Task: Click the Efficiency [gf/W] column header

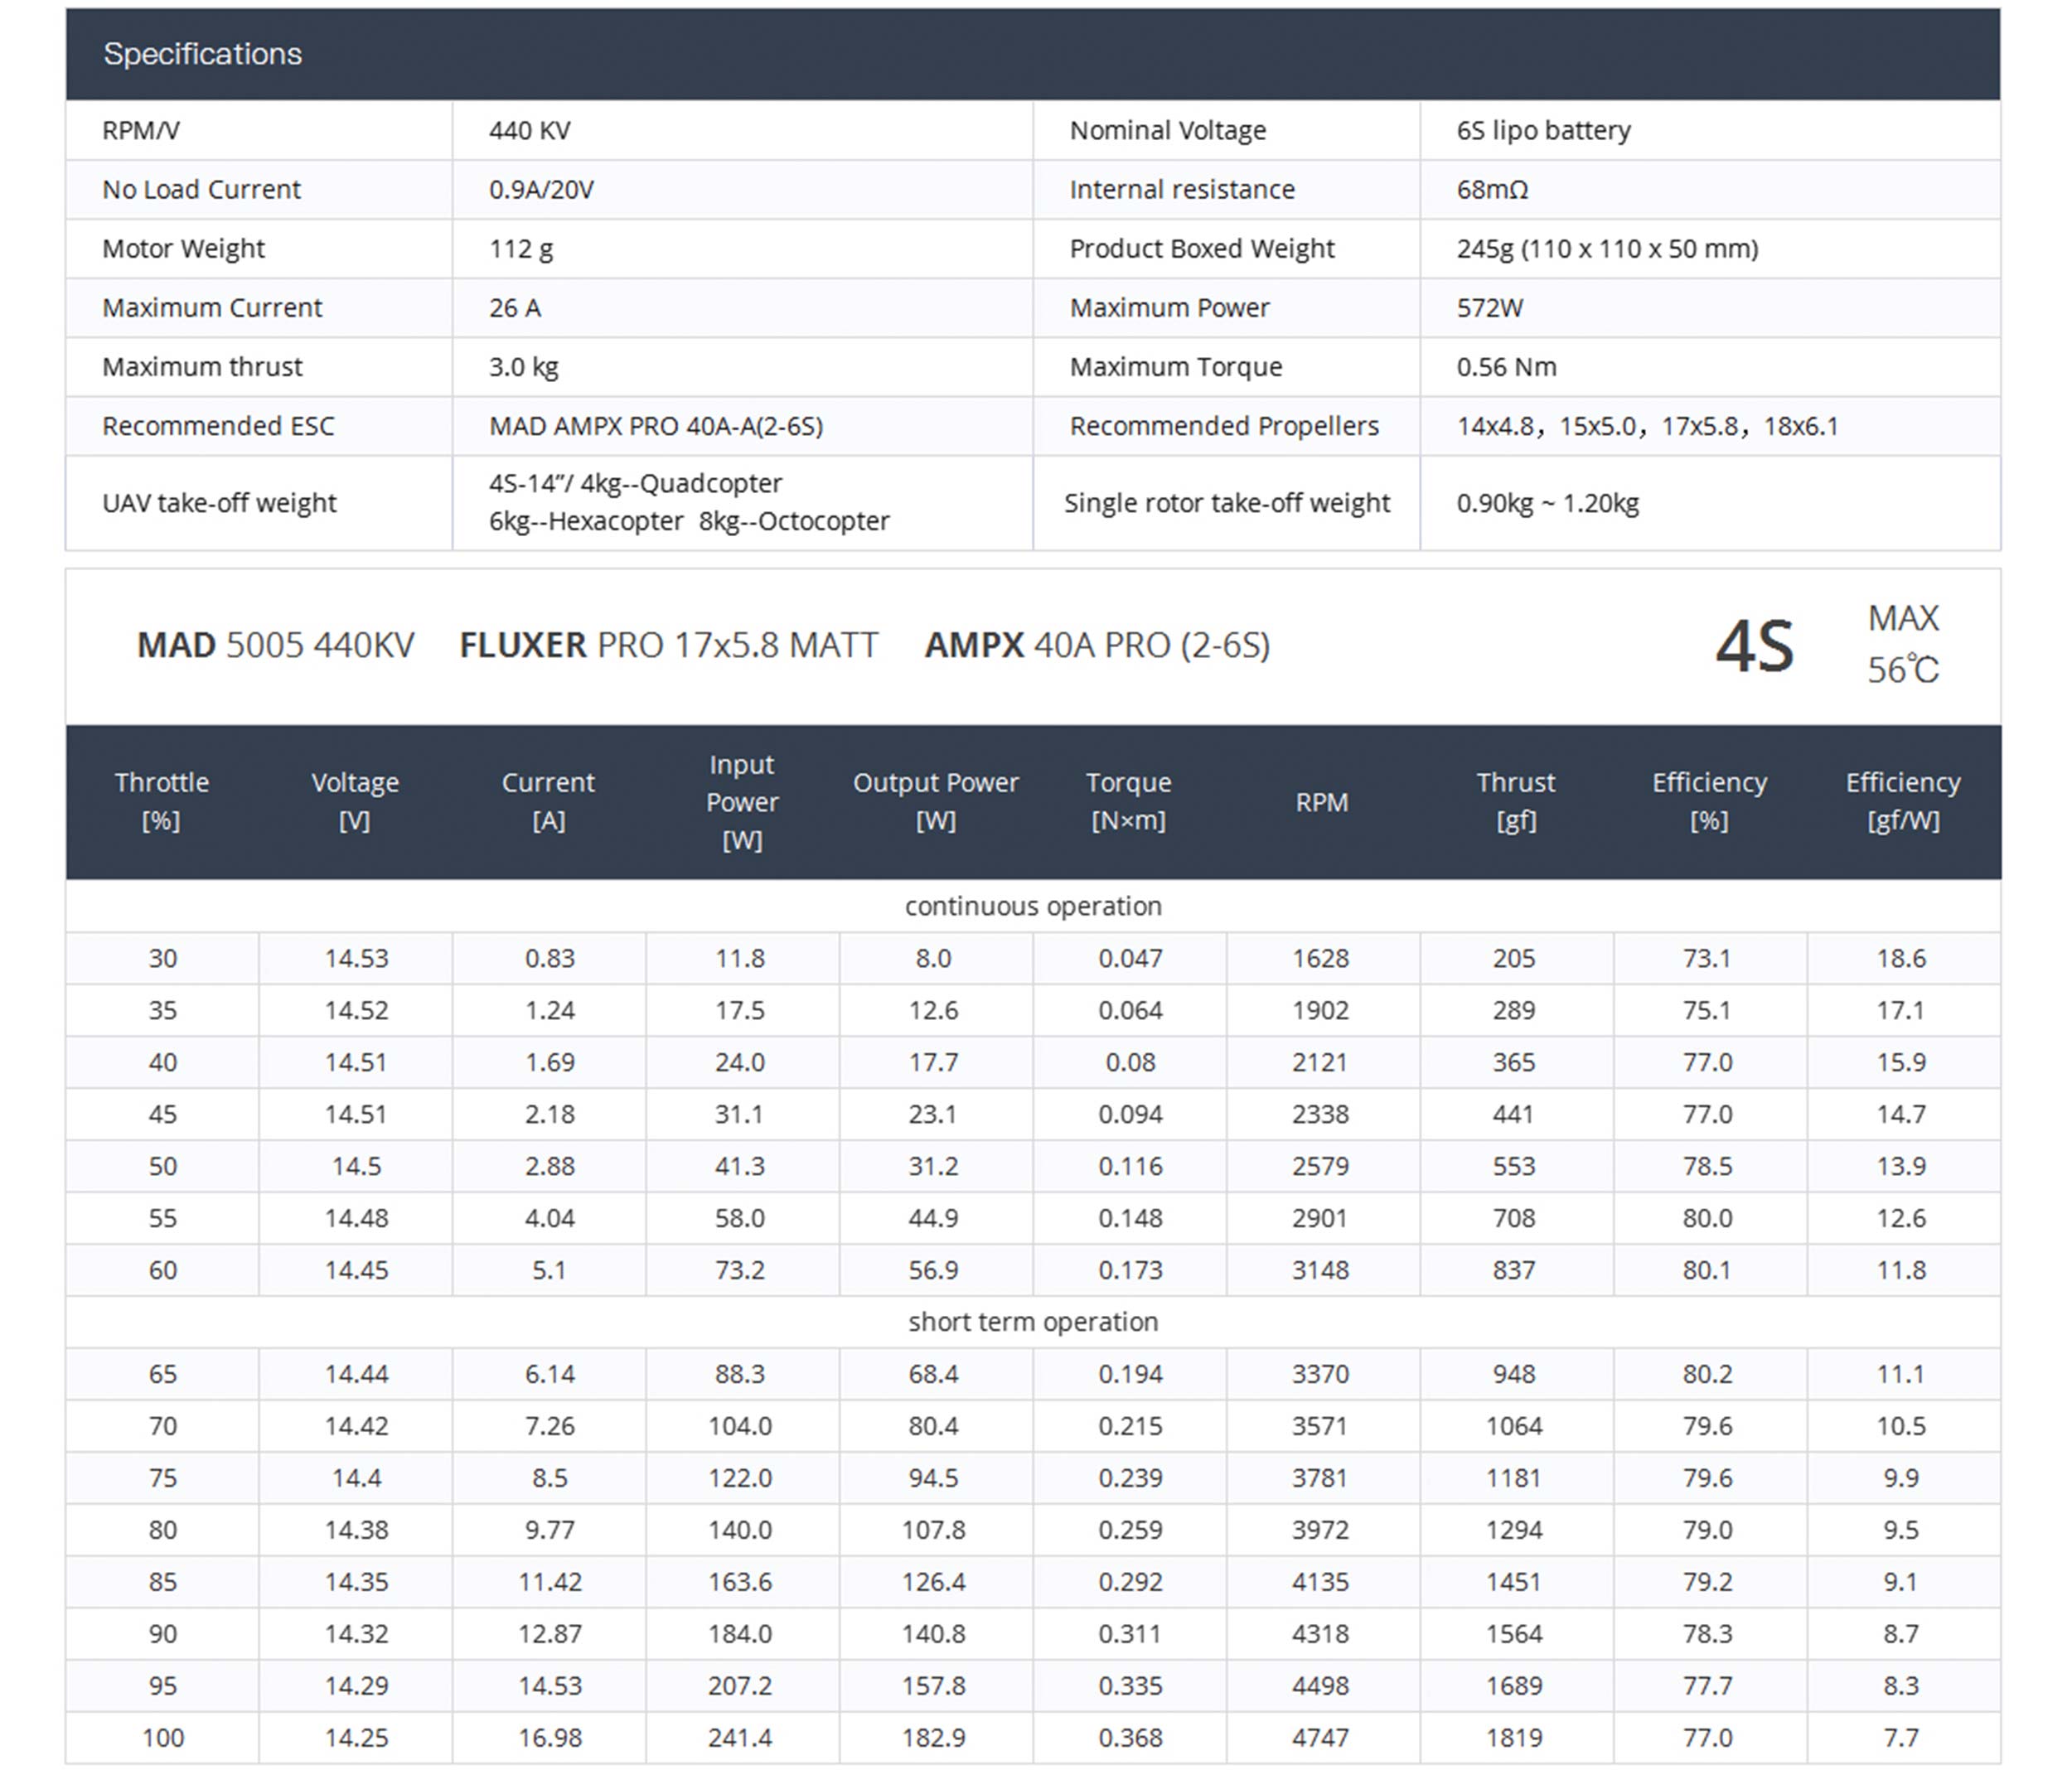Action: pos(1903,801)
